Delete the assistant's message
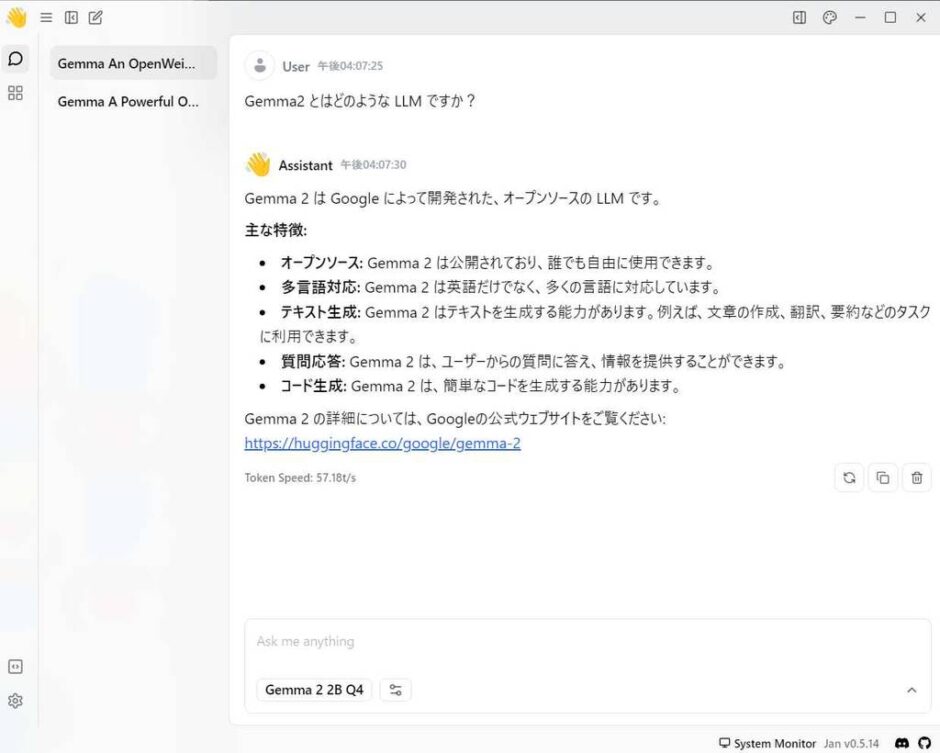This screenshot has width=940, height=753. point(916,477)
